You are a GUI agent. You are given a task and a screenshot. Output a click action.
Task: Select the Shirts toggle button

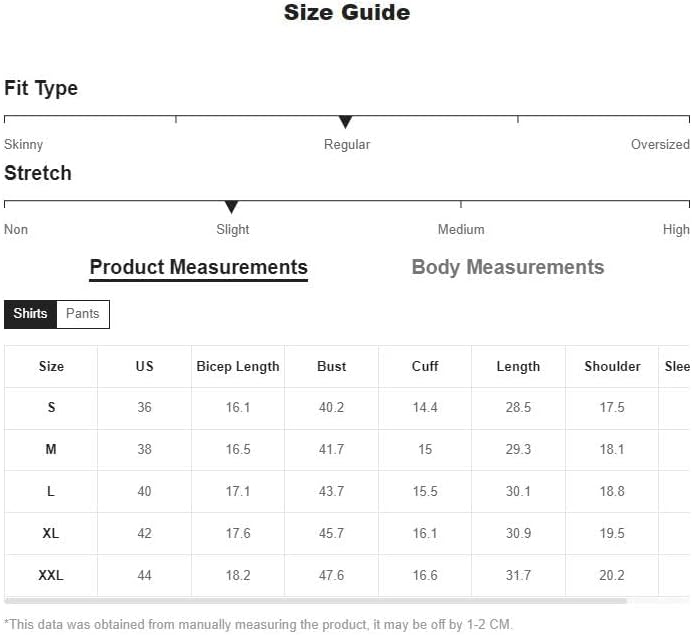(x=30, y=314)
